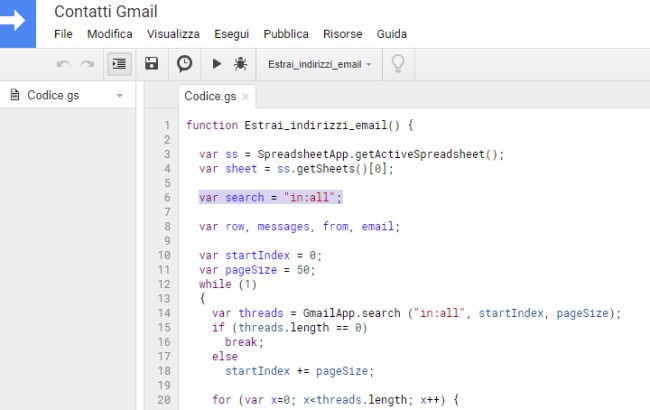The image size is (650, 410).
Task: Save the script with floppy icon
Action: coord(151,63)
